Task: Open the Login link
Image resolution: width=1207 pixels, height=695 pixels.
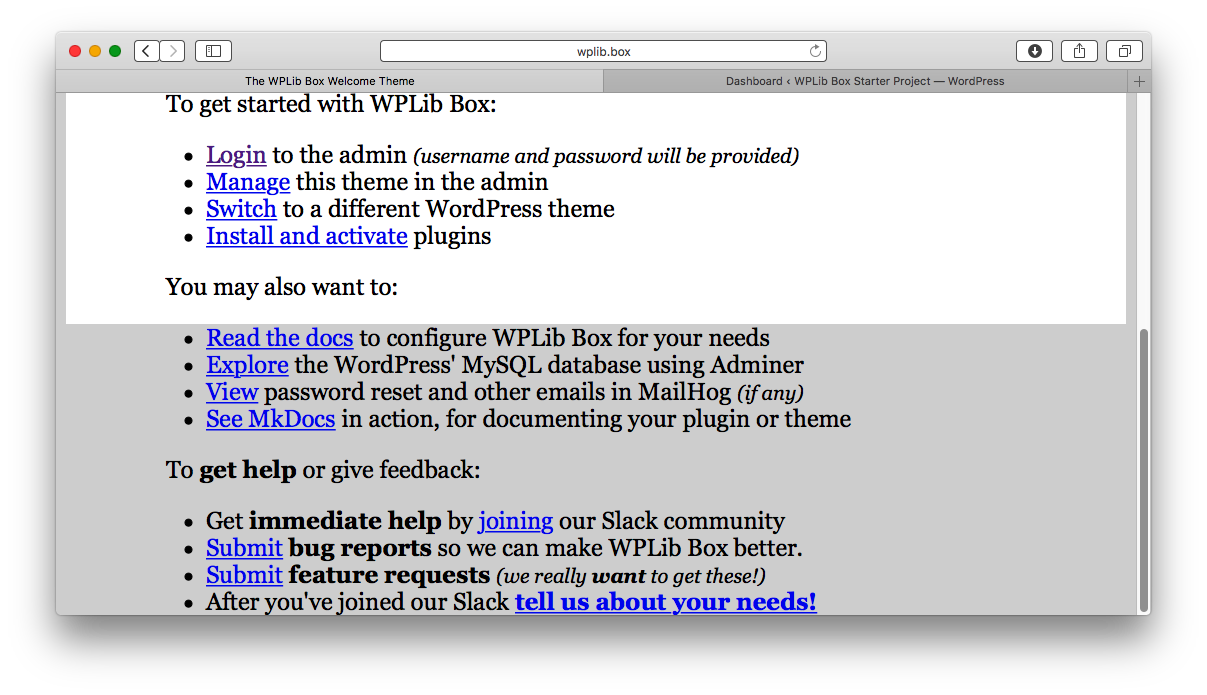Action: 236,155
